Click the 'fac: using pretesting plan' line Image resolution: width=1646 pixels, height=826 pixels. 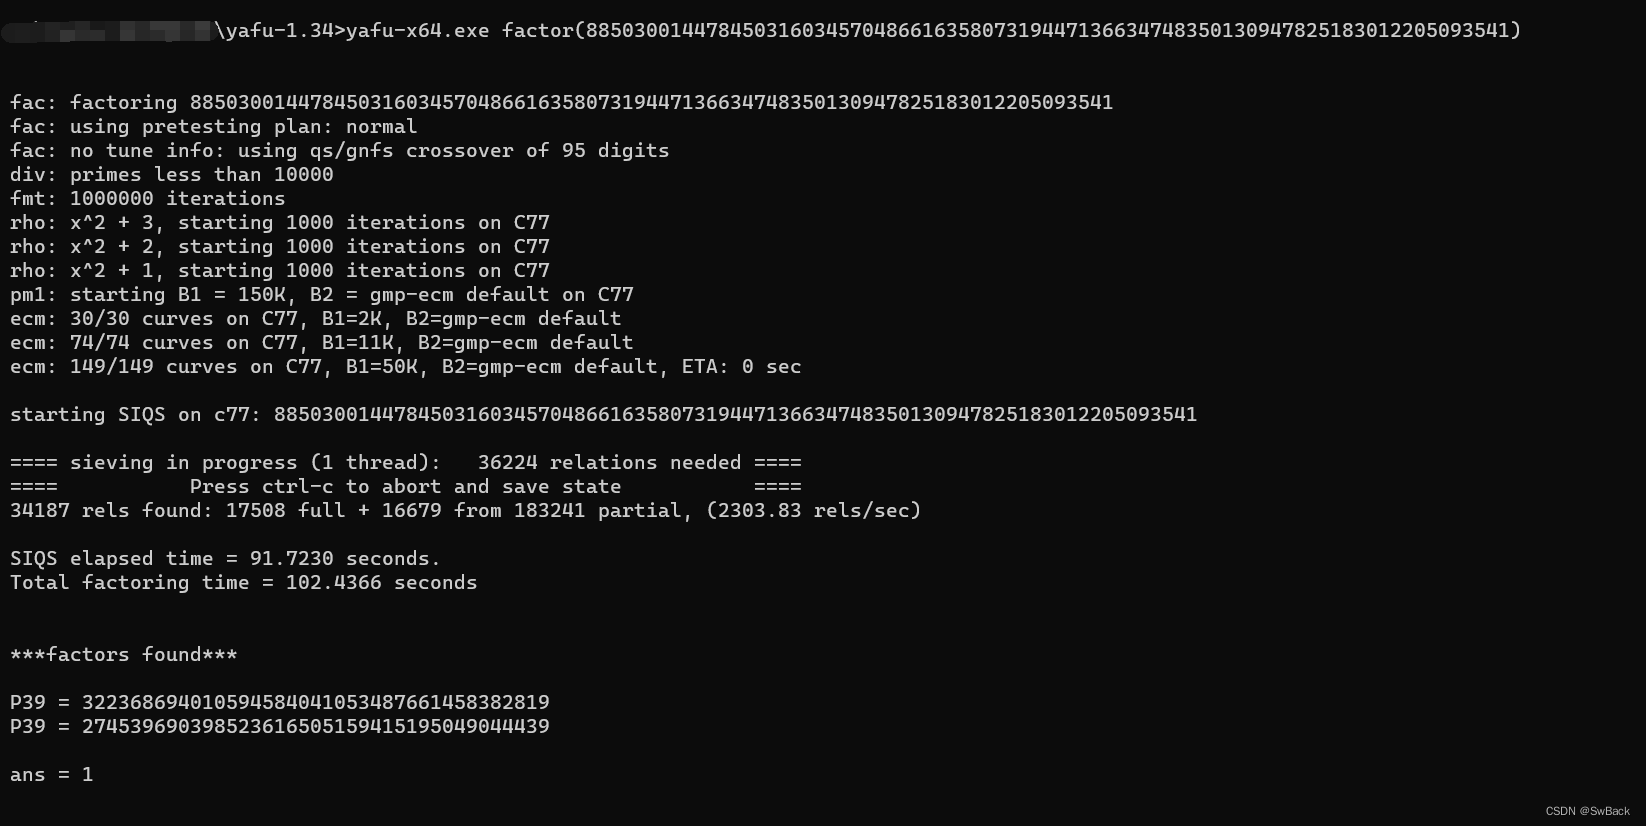tap(213, 127)
